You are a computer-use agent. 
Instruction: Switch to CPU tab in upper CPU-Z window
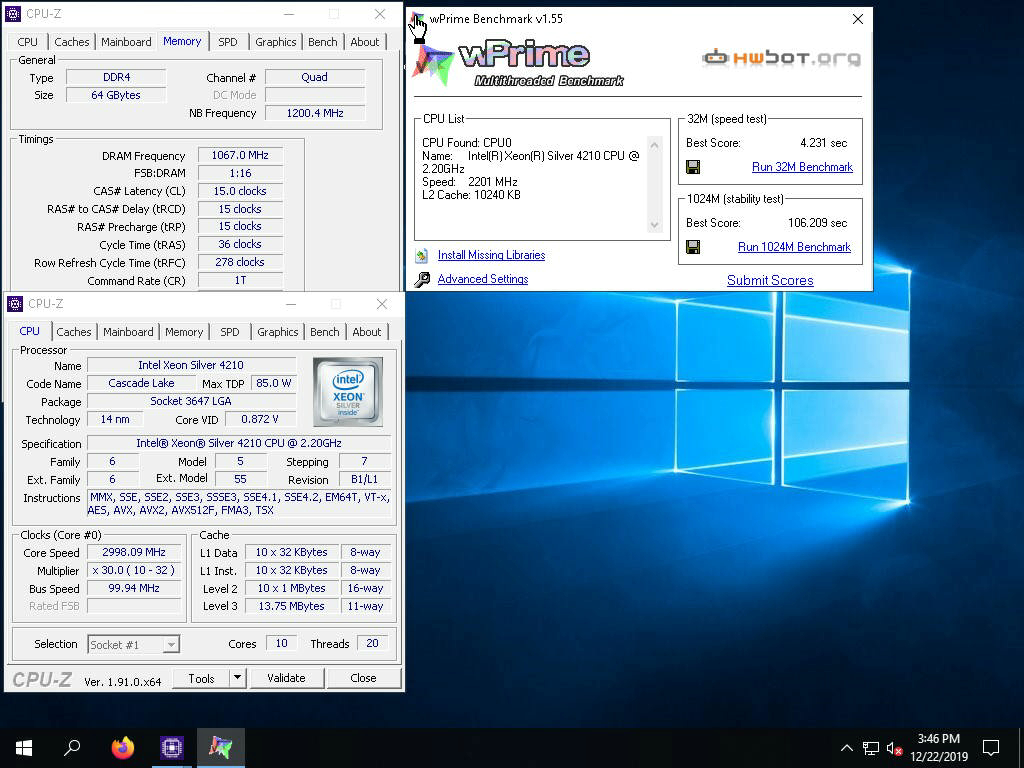tap(27, 42)
